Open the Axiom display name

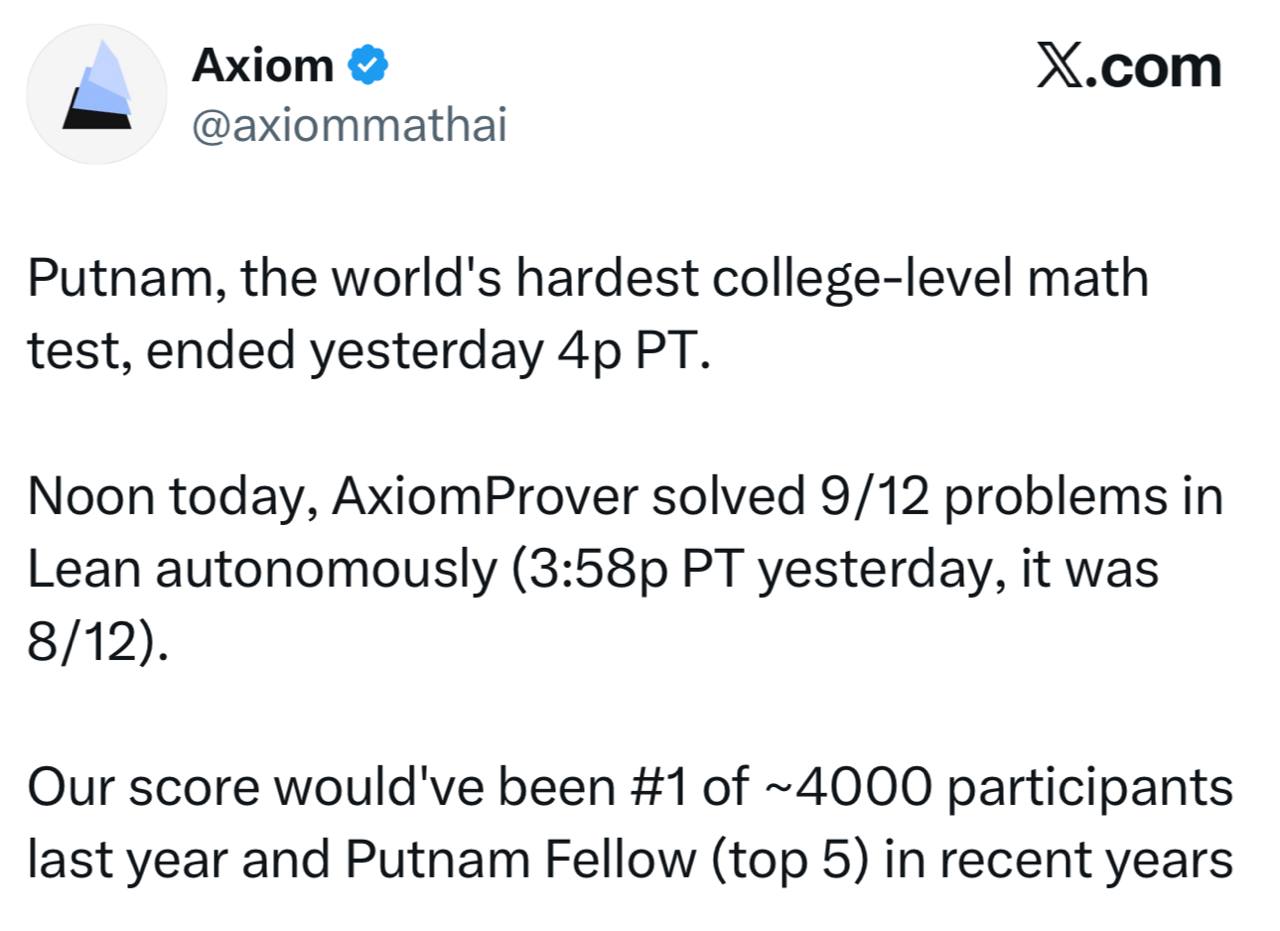(x=262, y=67)
